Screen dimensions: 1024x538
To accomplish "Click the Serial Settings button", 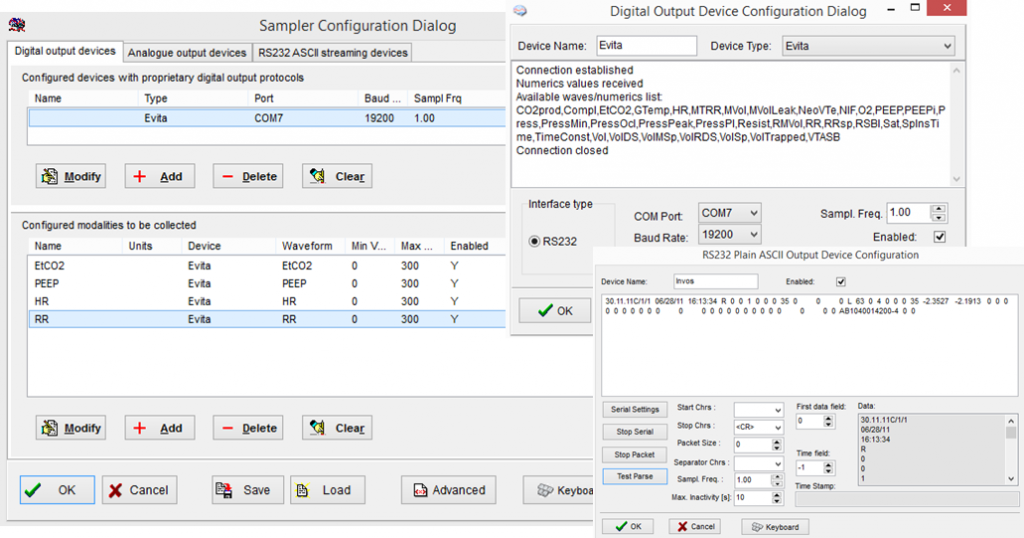I will pos(634,409).
